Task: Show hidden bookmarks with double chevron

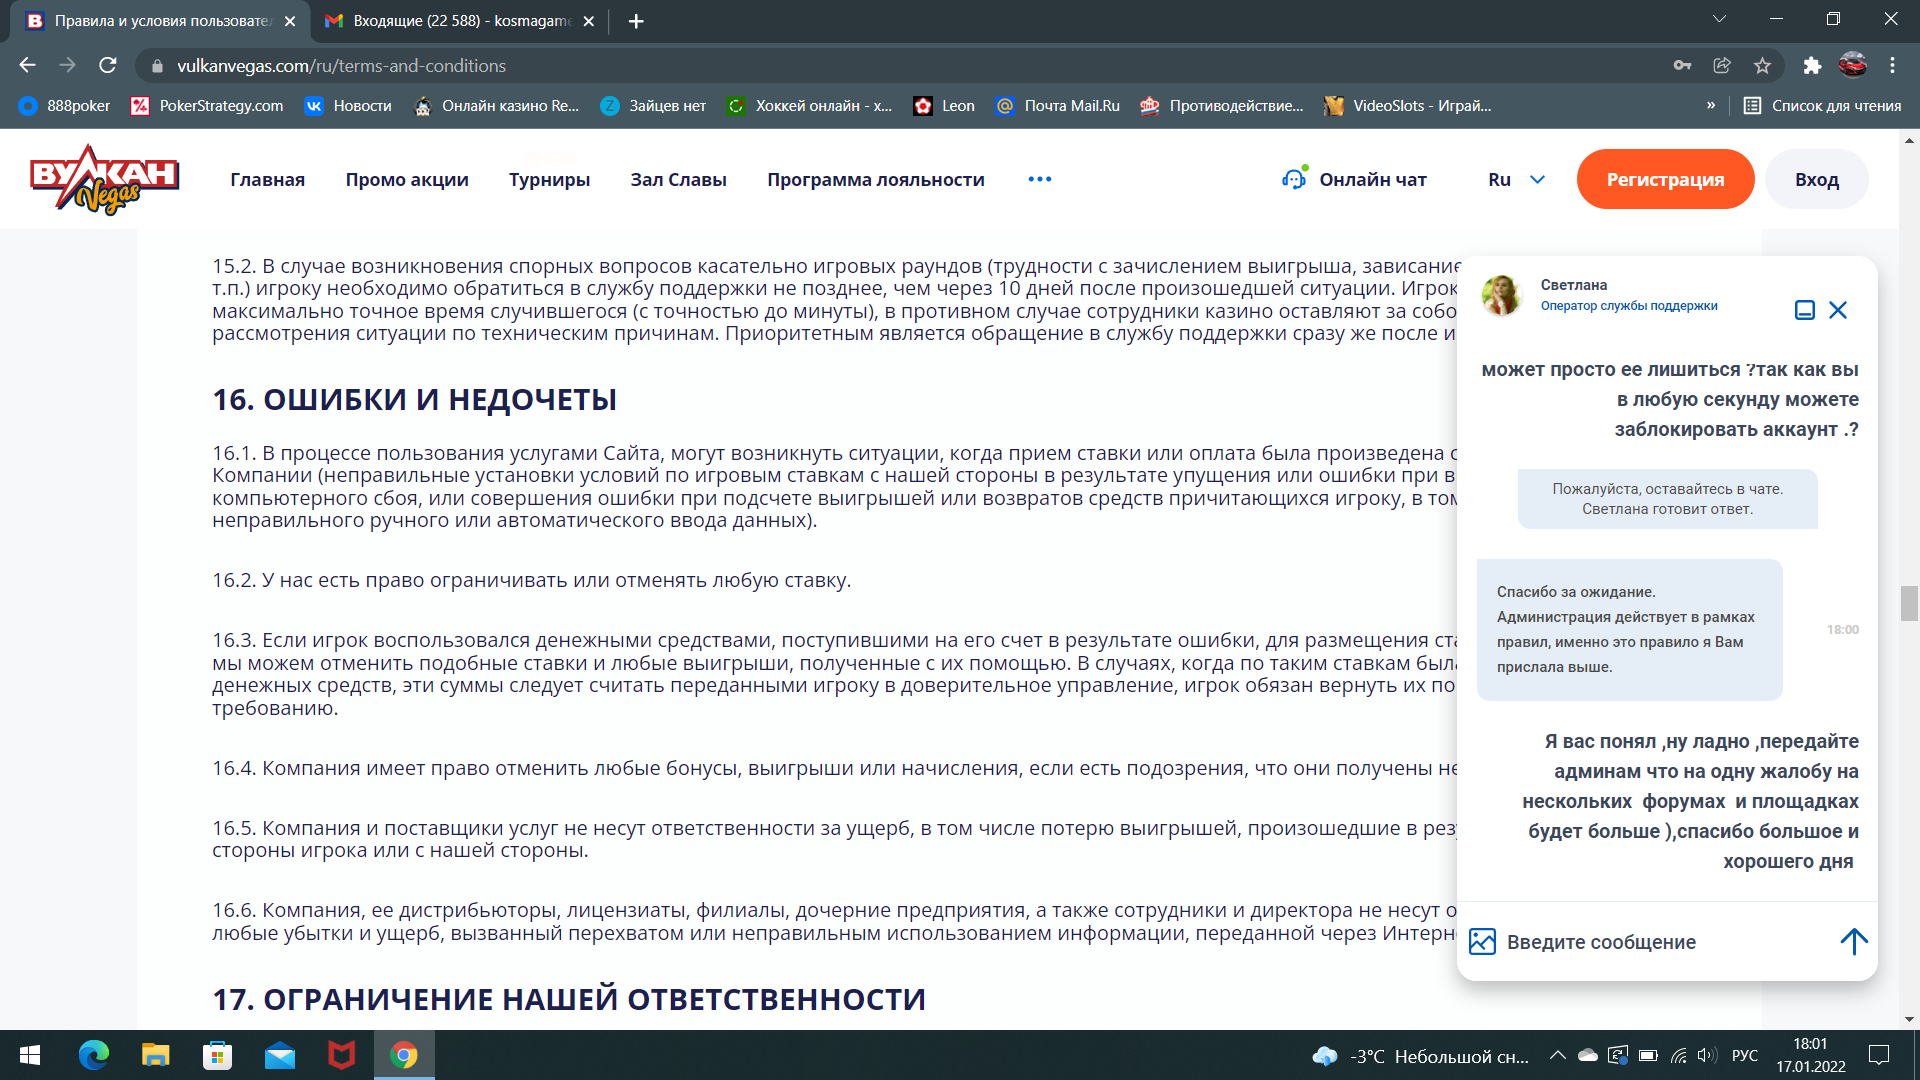Action: coord(1711,106)
